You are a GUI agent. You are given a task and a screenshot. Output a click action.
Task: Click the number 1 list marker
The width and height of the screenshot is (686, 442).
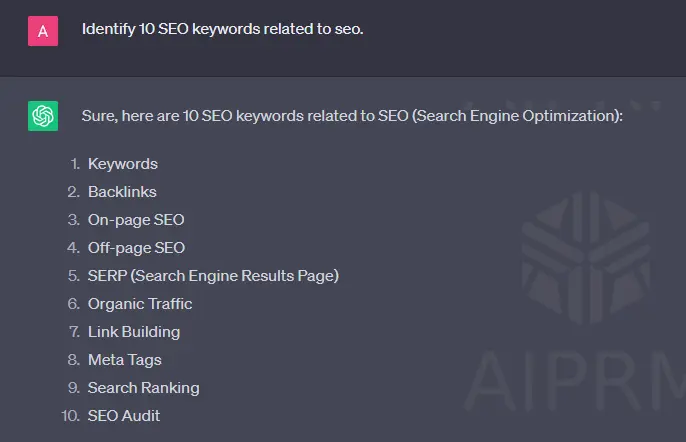[x=75, y=164]
